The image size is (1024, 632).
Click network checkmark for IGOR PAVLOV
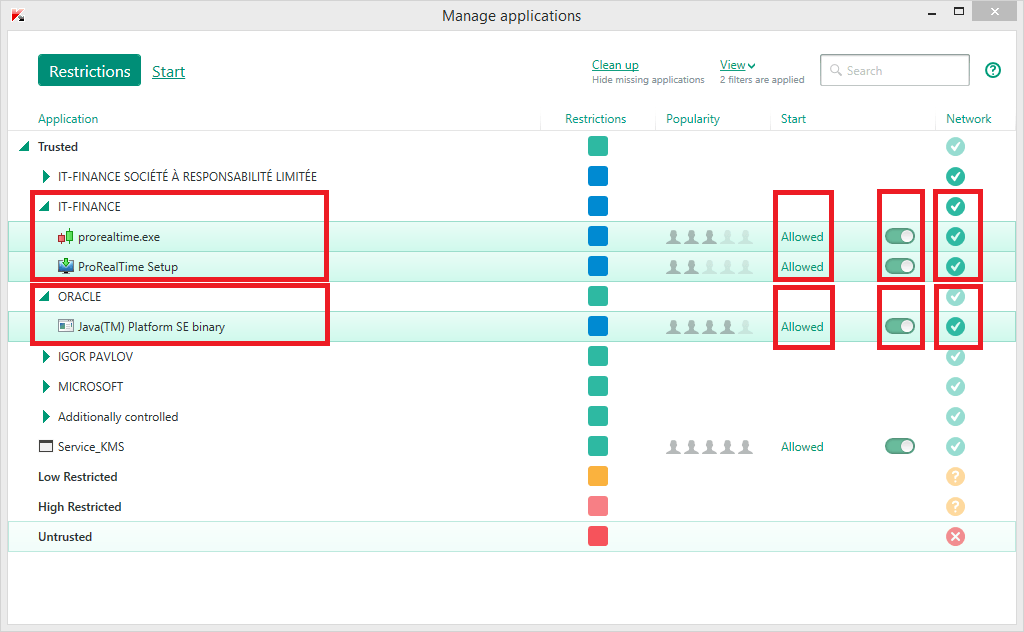955,356
